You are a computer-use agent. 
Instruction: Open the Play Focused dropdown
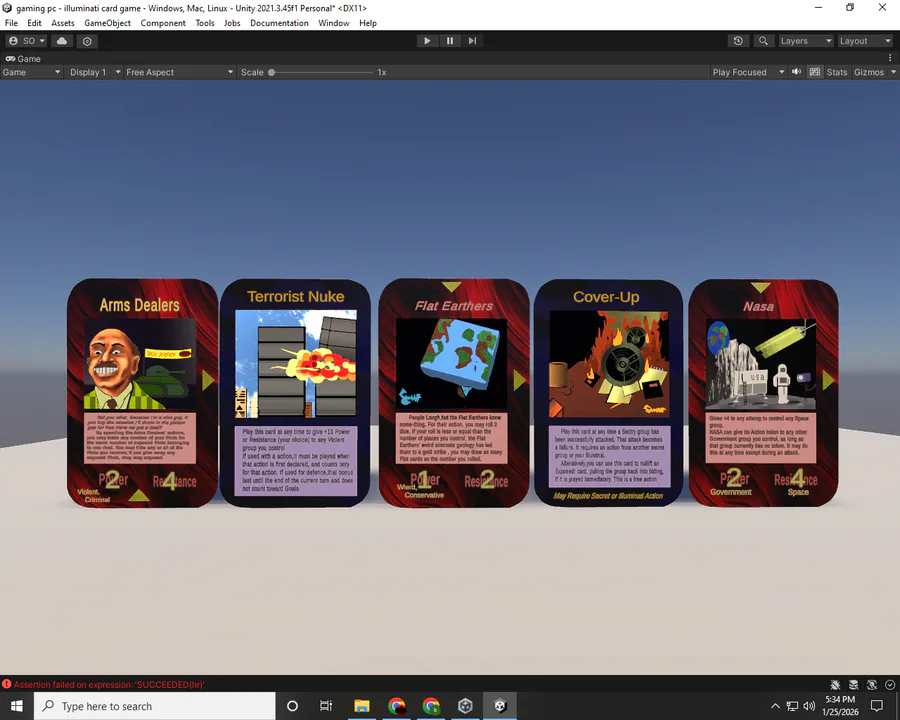click(x=748, y=72)
